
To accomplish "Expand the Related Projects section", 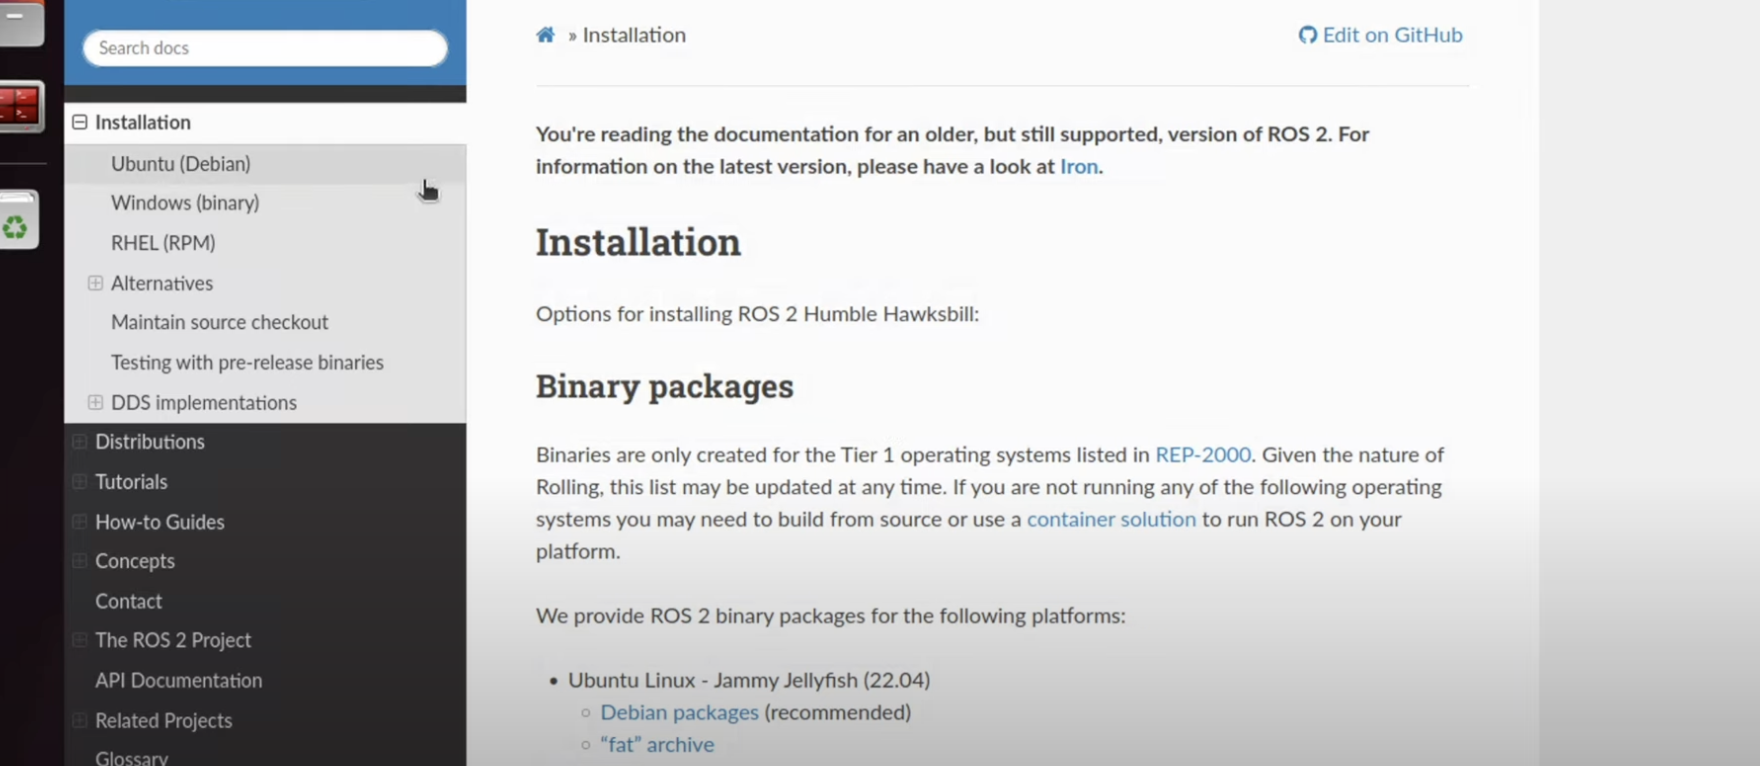I will click(79, 720).
